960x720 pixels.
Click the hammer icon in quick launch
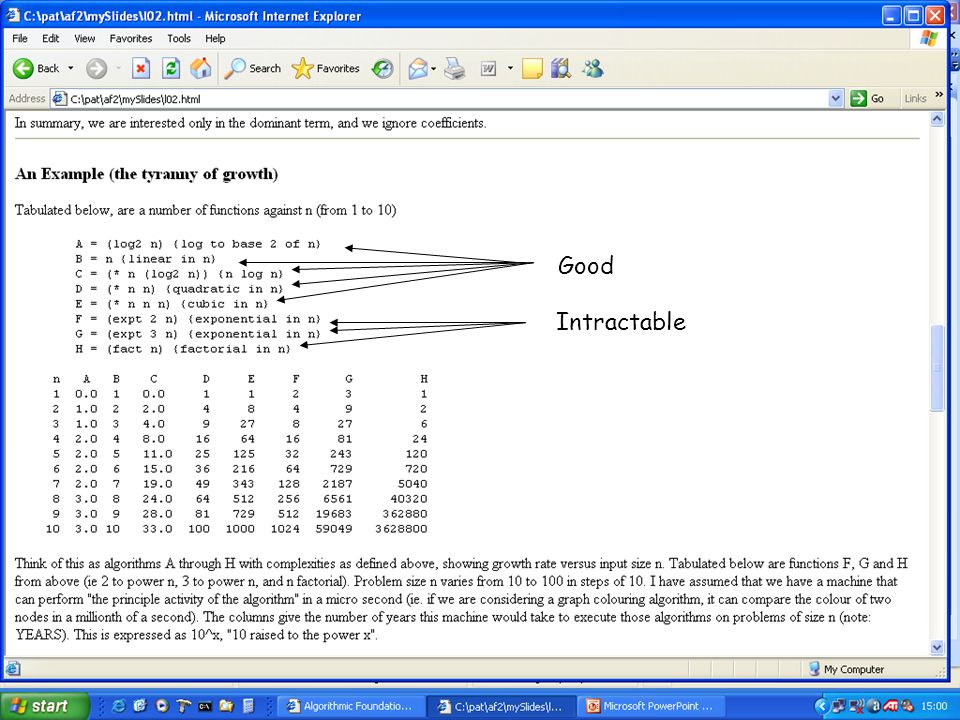coord(183,706)
